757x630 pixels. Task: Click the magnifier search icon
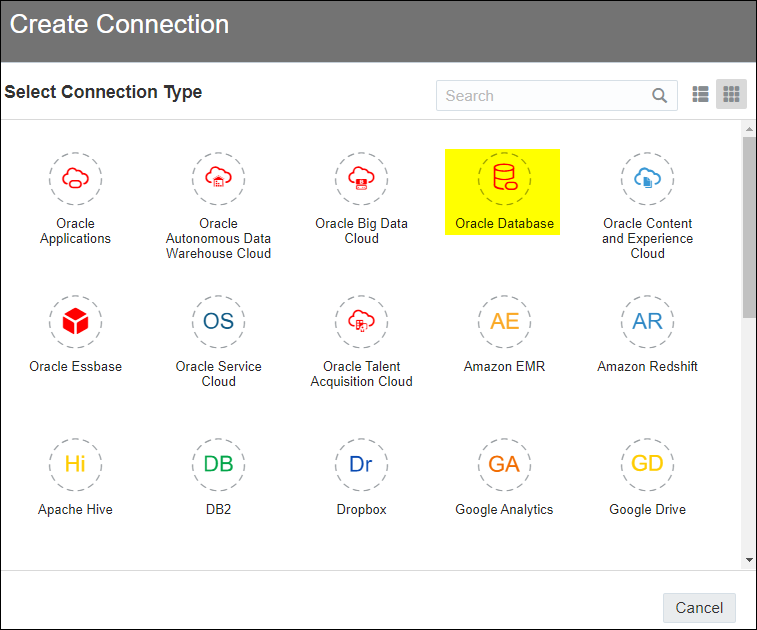point(659,96)
